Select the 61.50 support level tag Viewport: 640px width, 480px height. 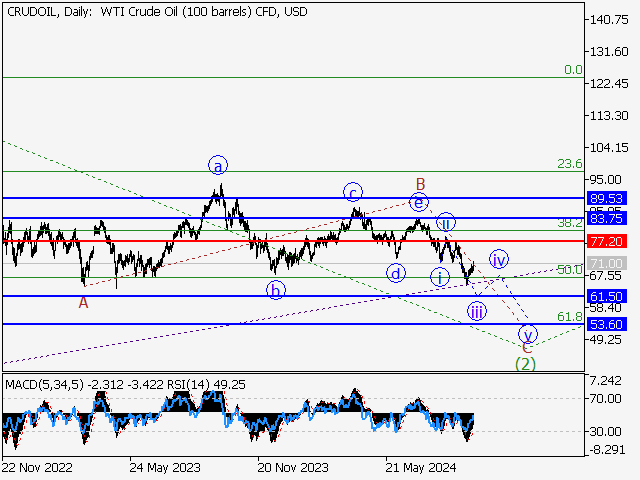(x=606, y=296)
